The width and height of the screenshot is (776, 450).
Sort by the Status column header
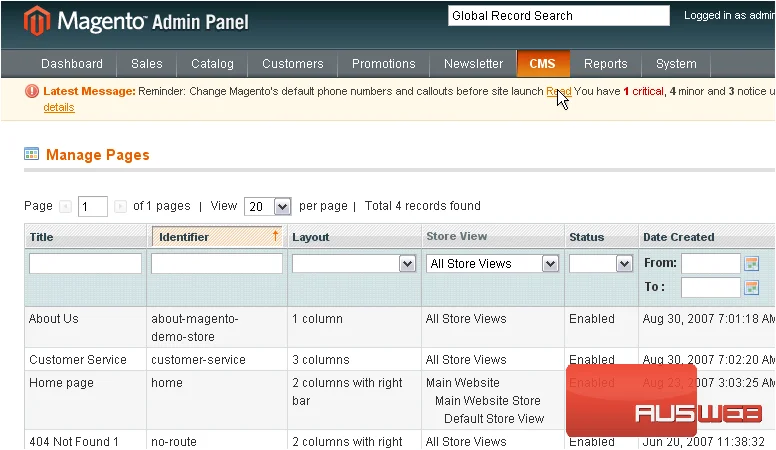pos(586,237)
